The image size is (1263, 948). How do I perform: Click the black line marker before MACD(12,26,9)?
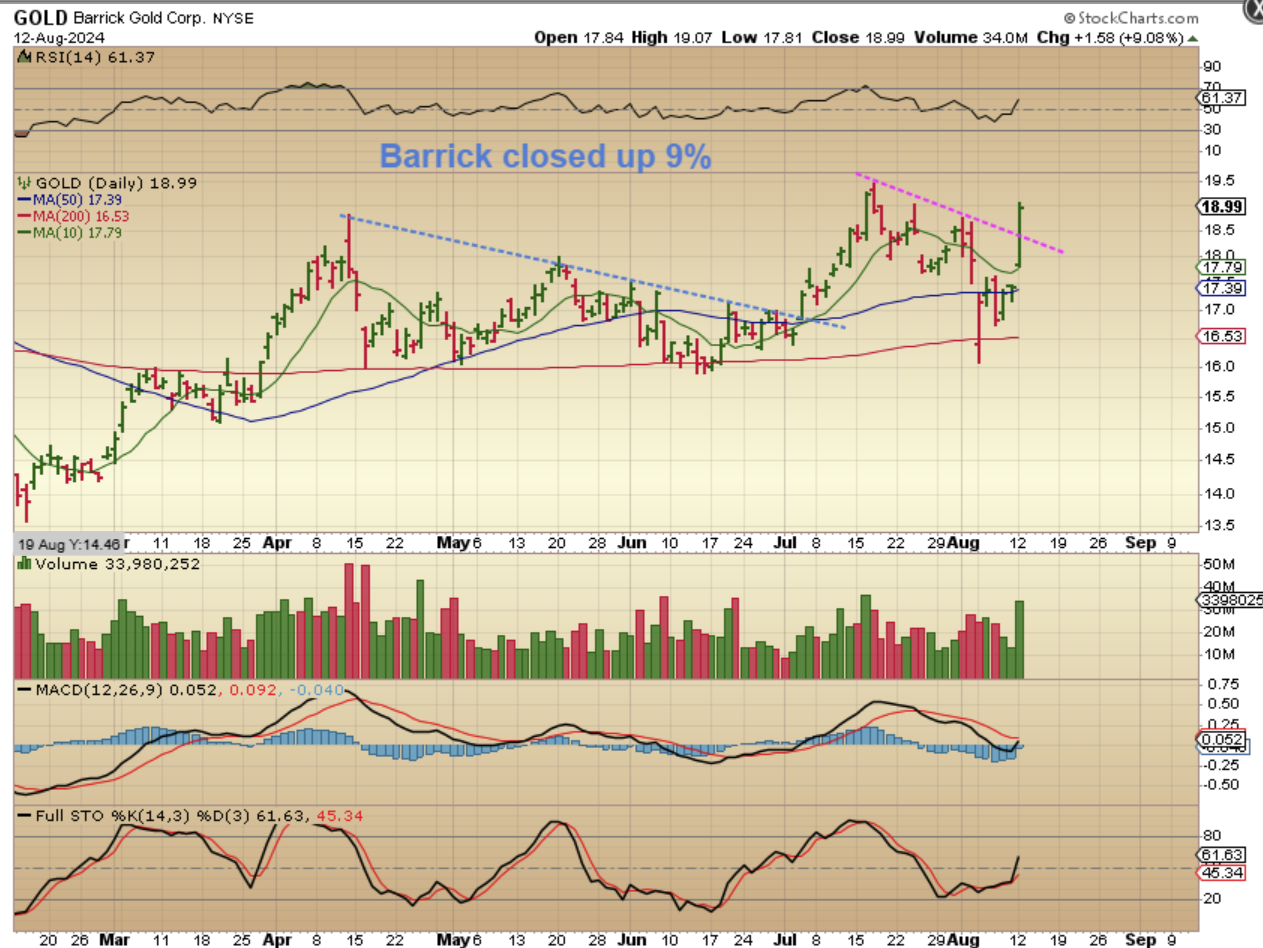(24, 692)
